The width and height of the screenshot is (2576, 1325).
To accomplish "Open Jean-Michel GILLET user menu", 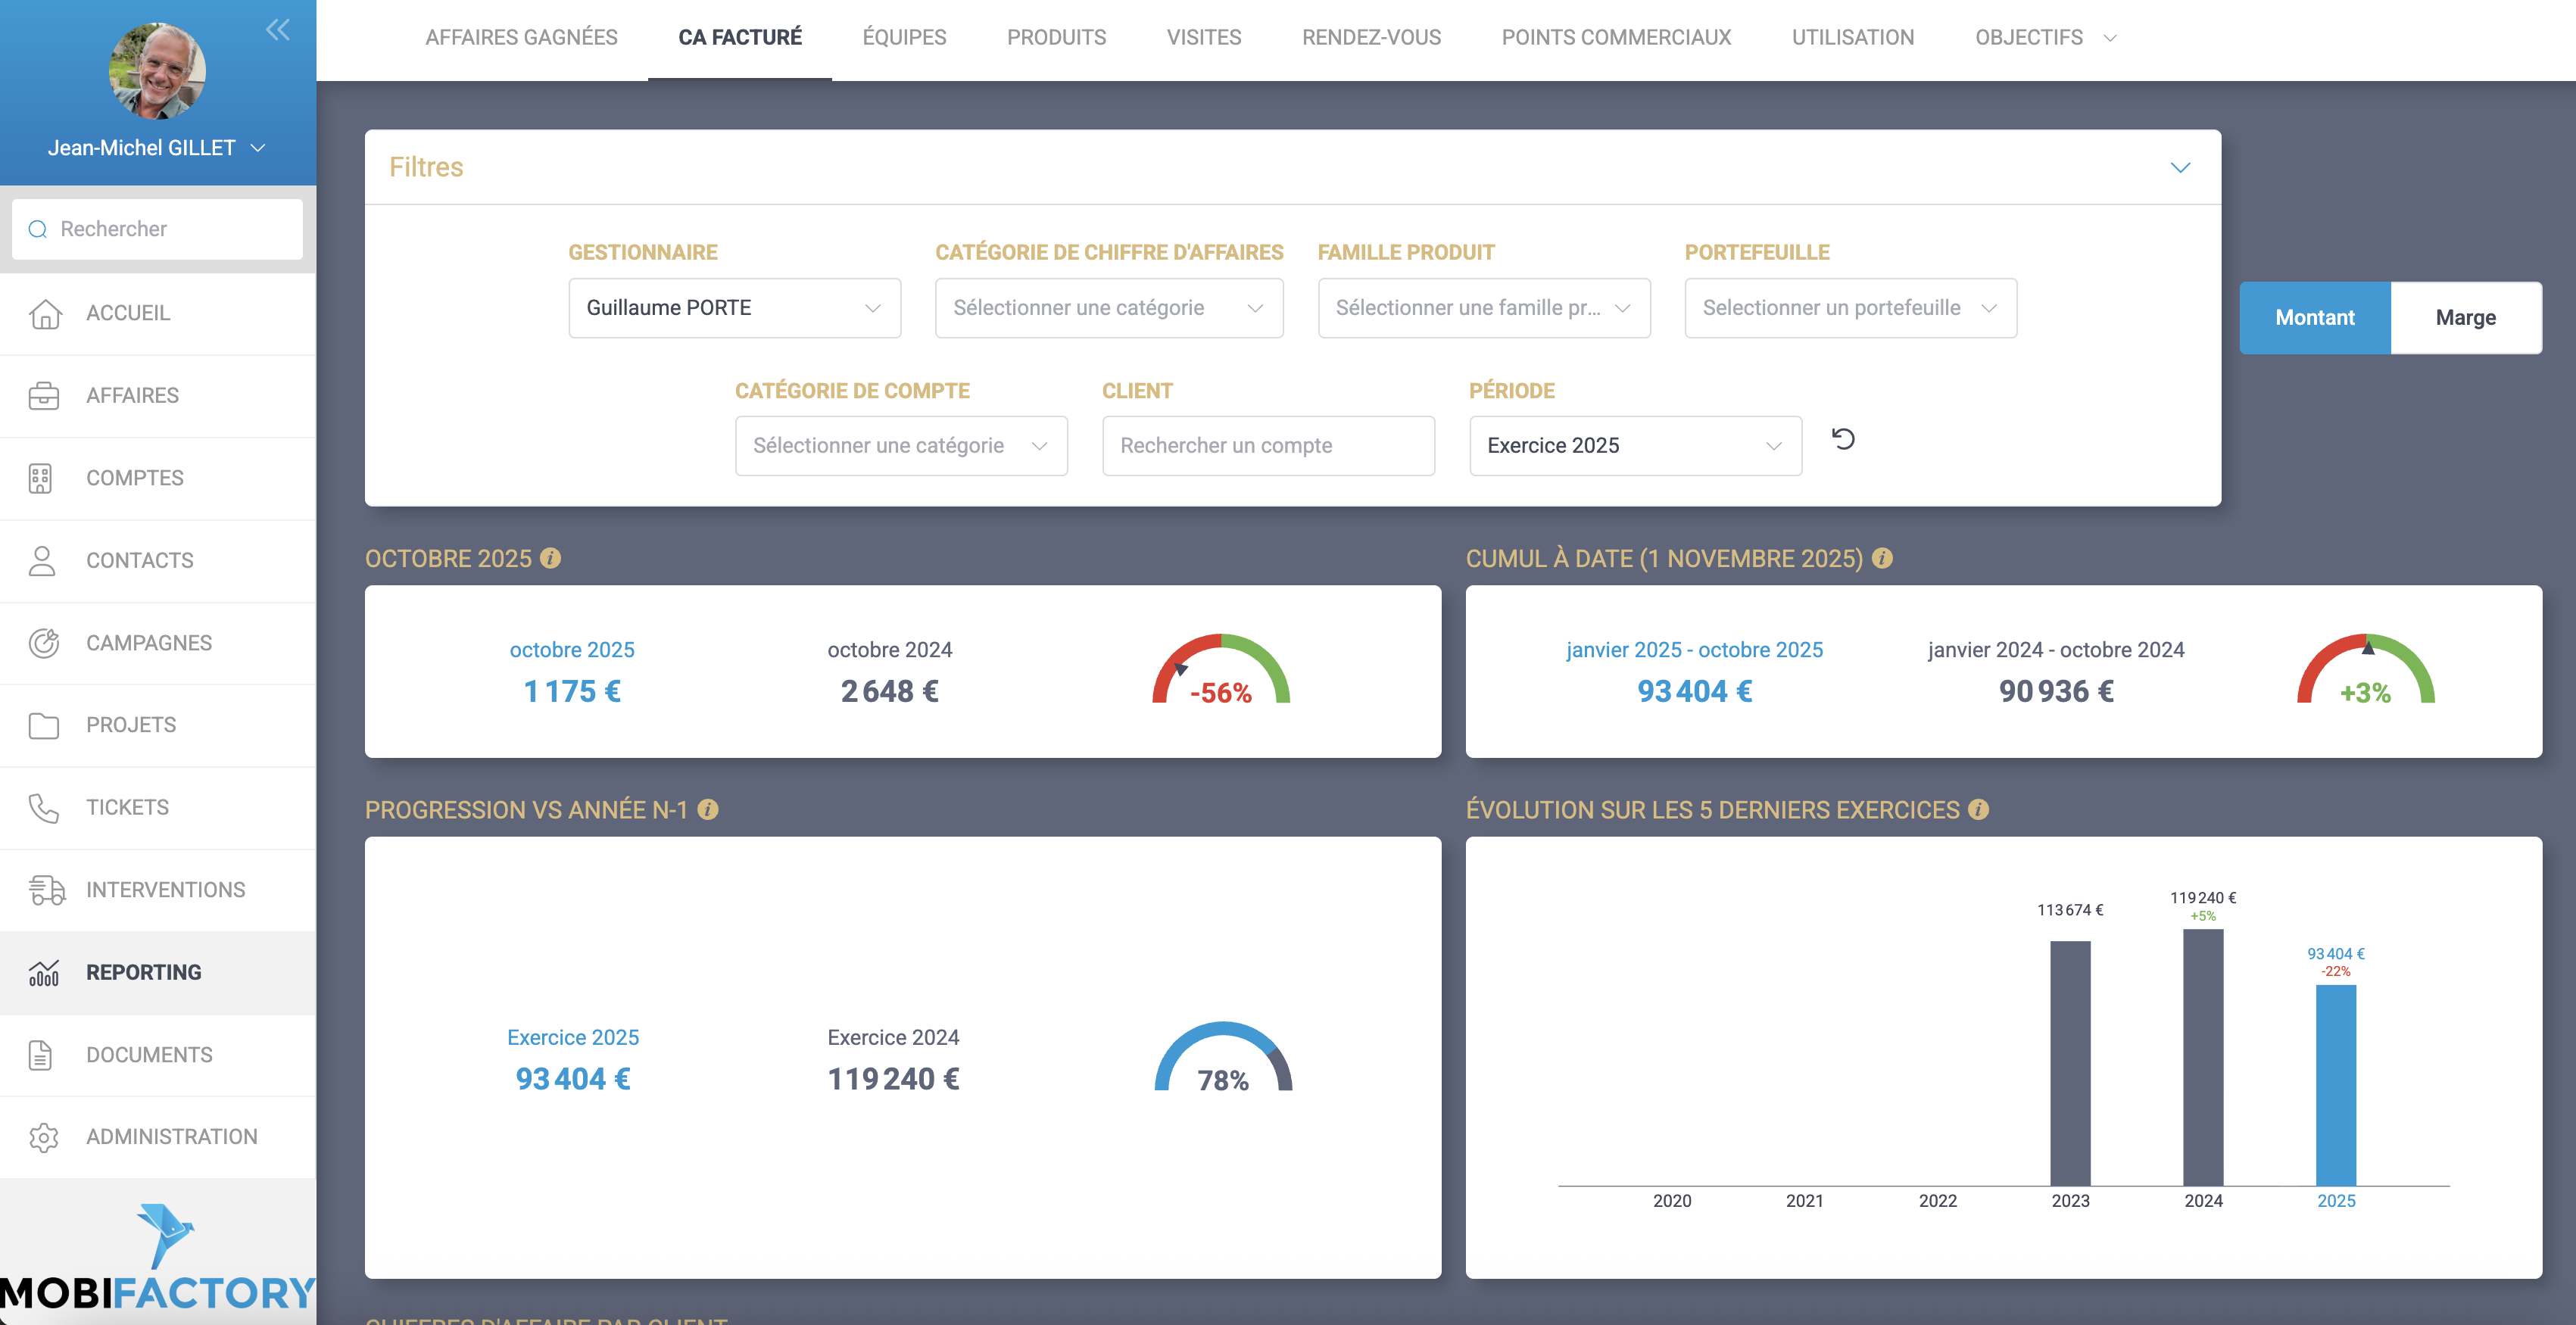I will [157, 148].
